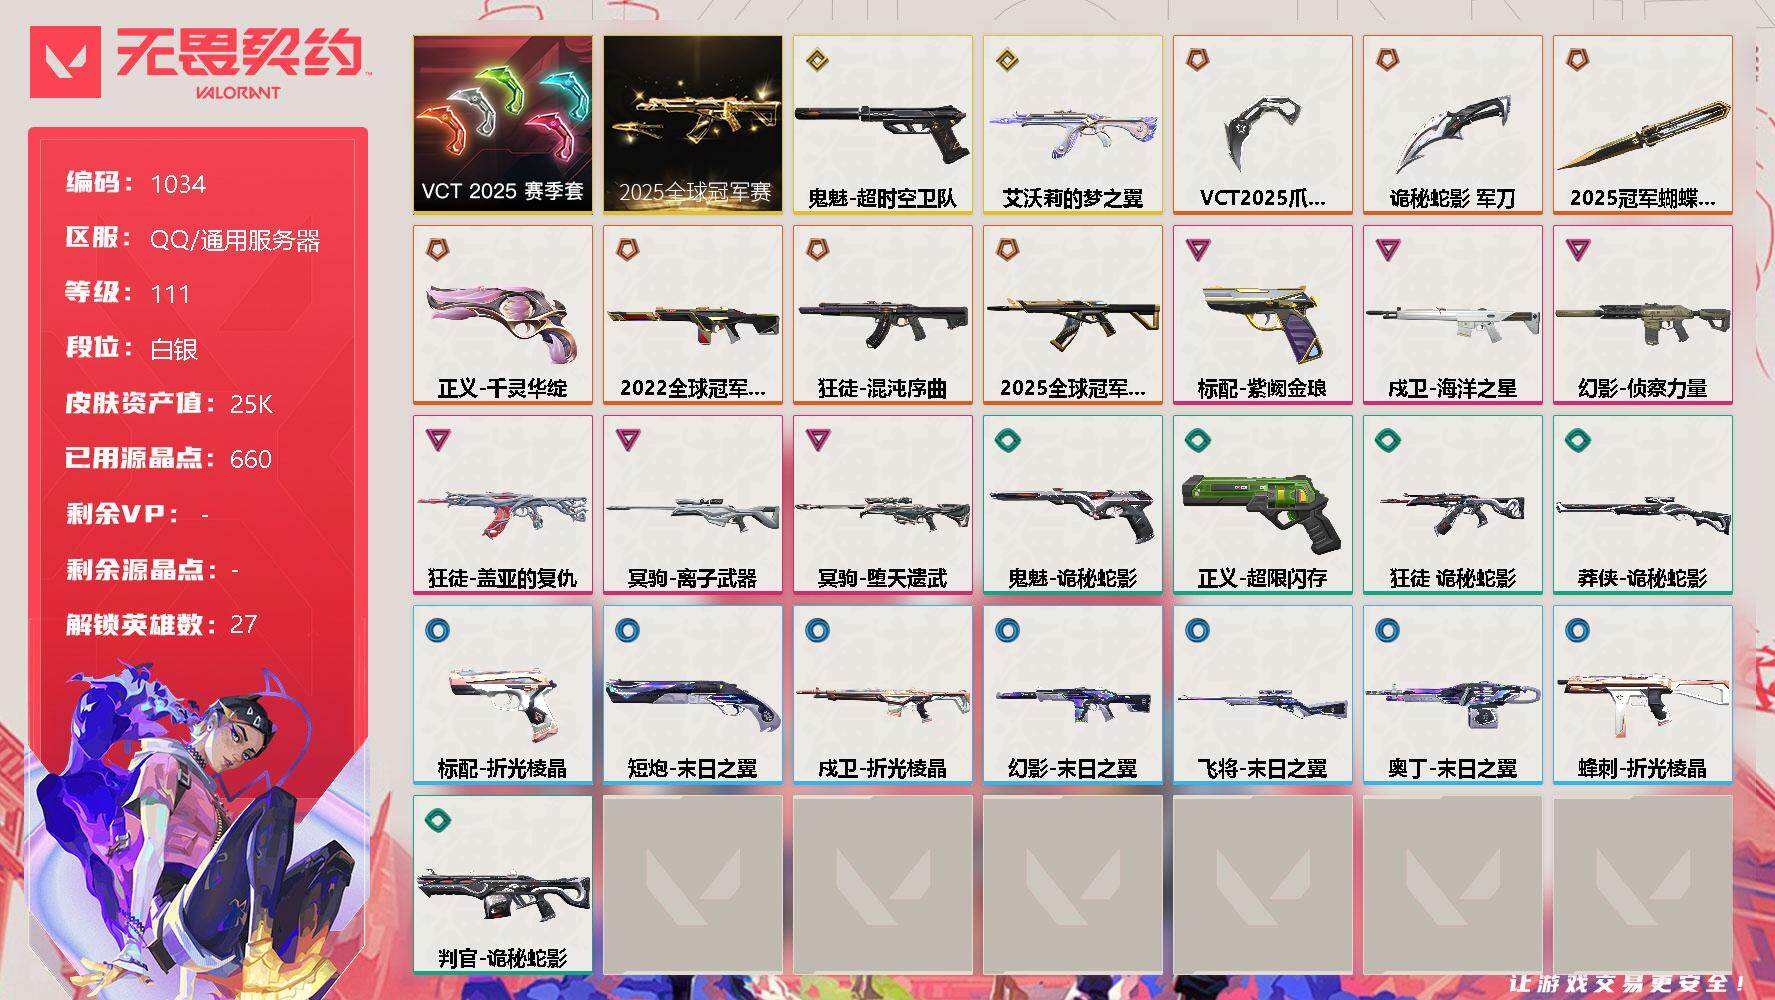This screenshot has width=1775, height=1000.
Task: Click the orange pentagon icon on 诡秘蛇影 军刀
Action: coord(1387,60)
